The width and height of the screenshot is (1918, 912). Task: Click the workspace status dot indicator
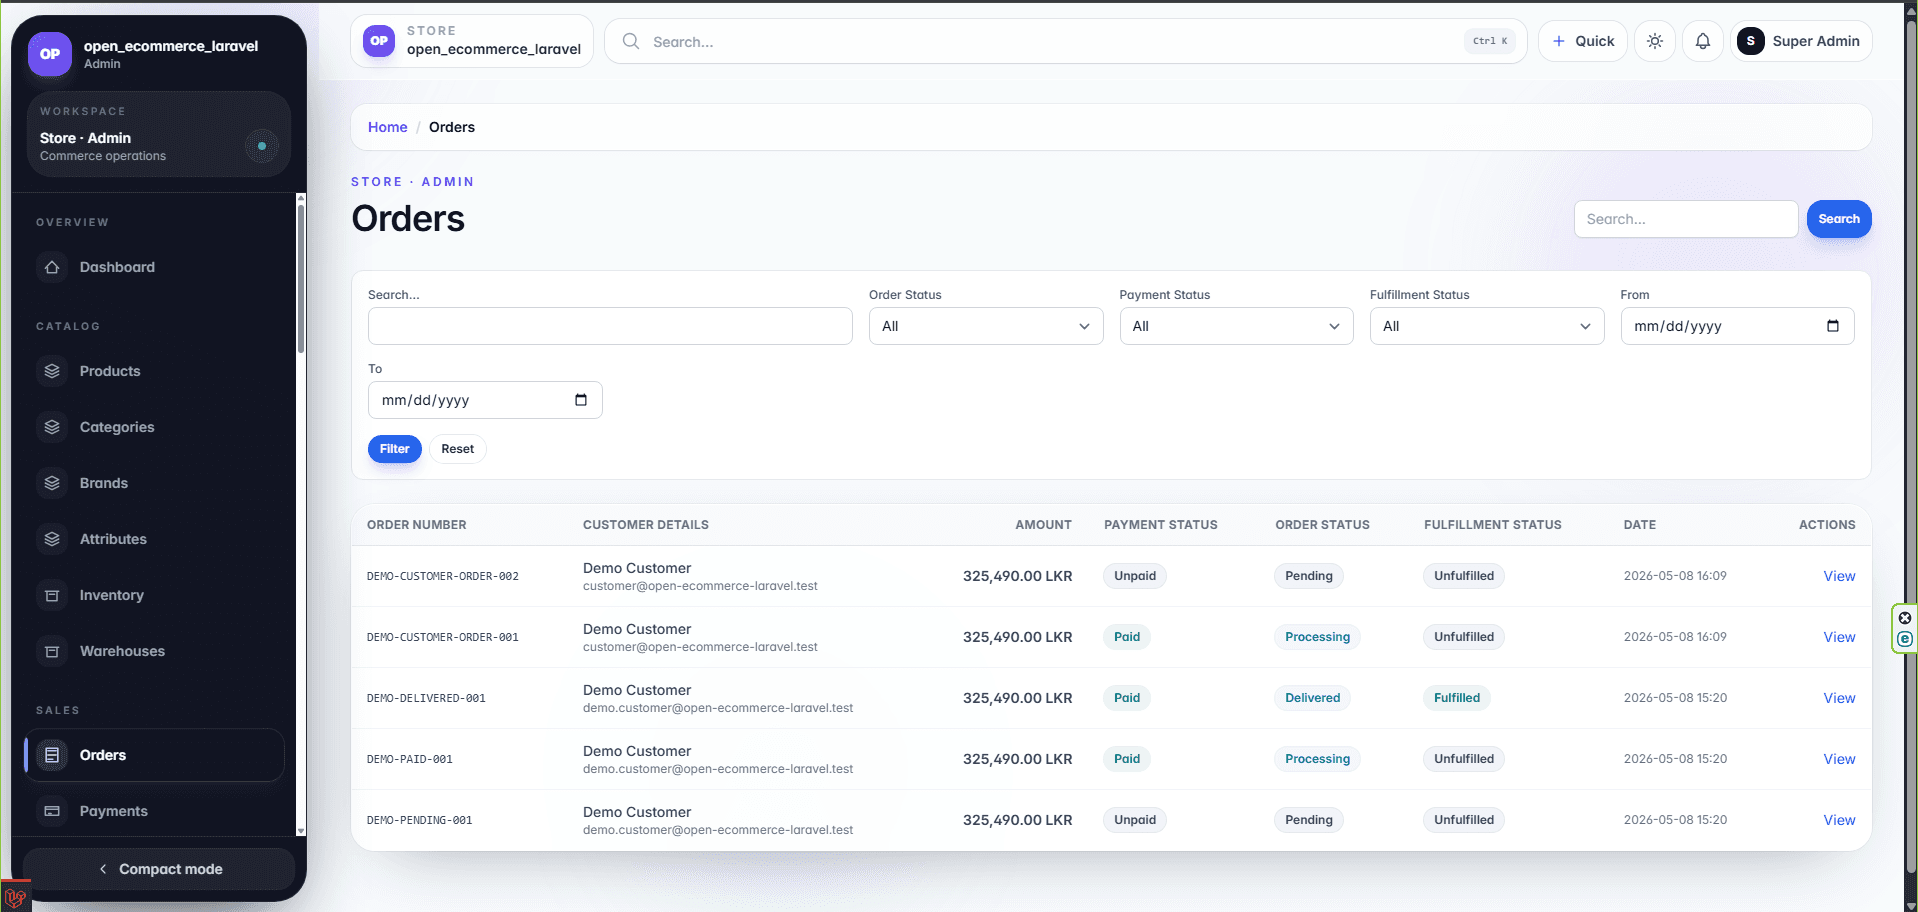(x=262, y=146)
